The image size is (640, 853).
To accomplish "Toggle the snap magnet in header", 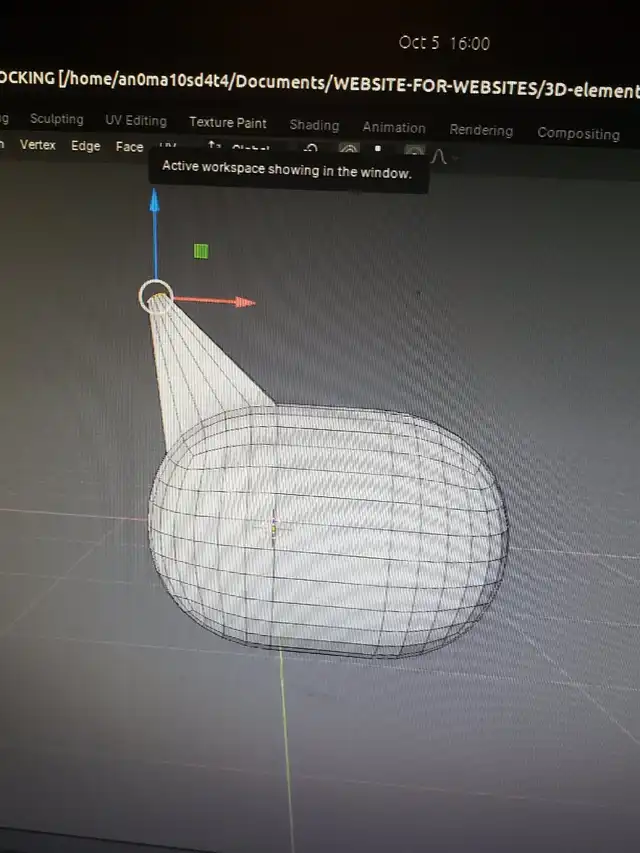I will 348,150.
